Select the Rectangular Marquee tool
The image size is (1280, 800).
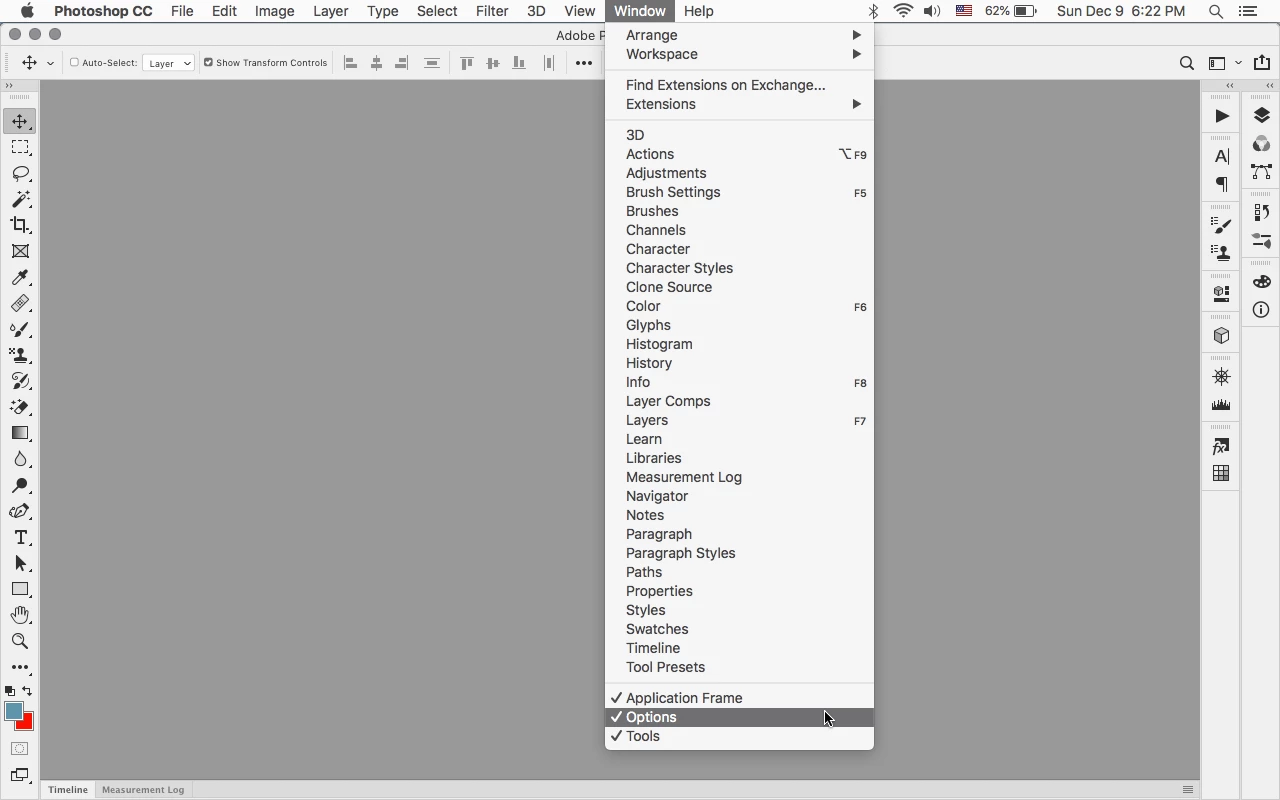(x=20, y=147)
